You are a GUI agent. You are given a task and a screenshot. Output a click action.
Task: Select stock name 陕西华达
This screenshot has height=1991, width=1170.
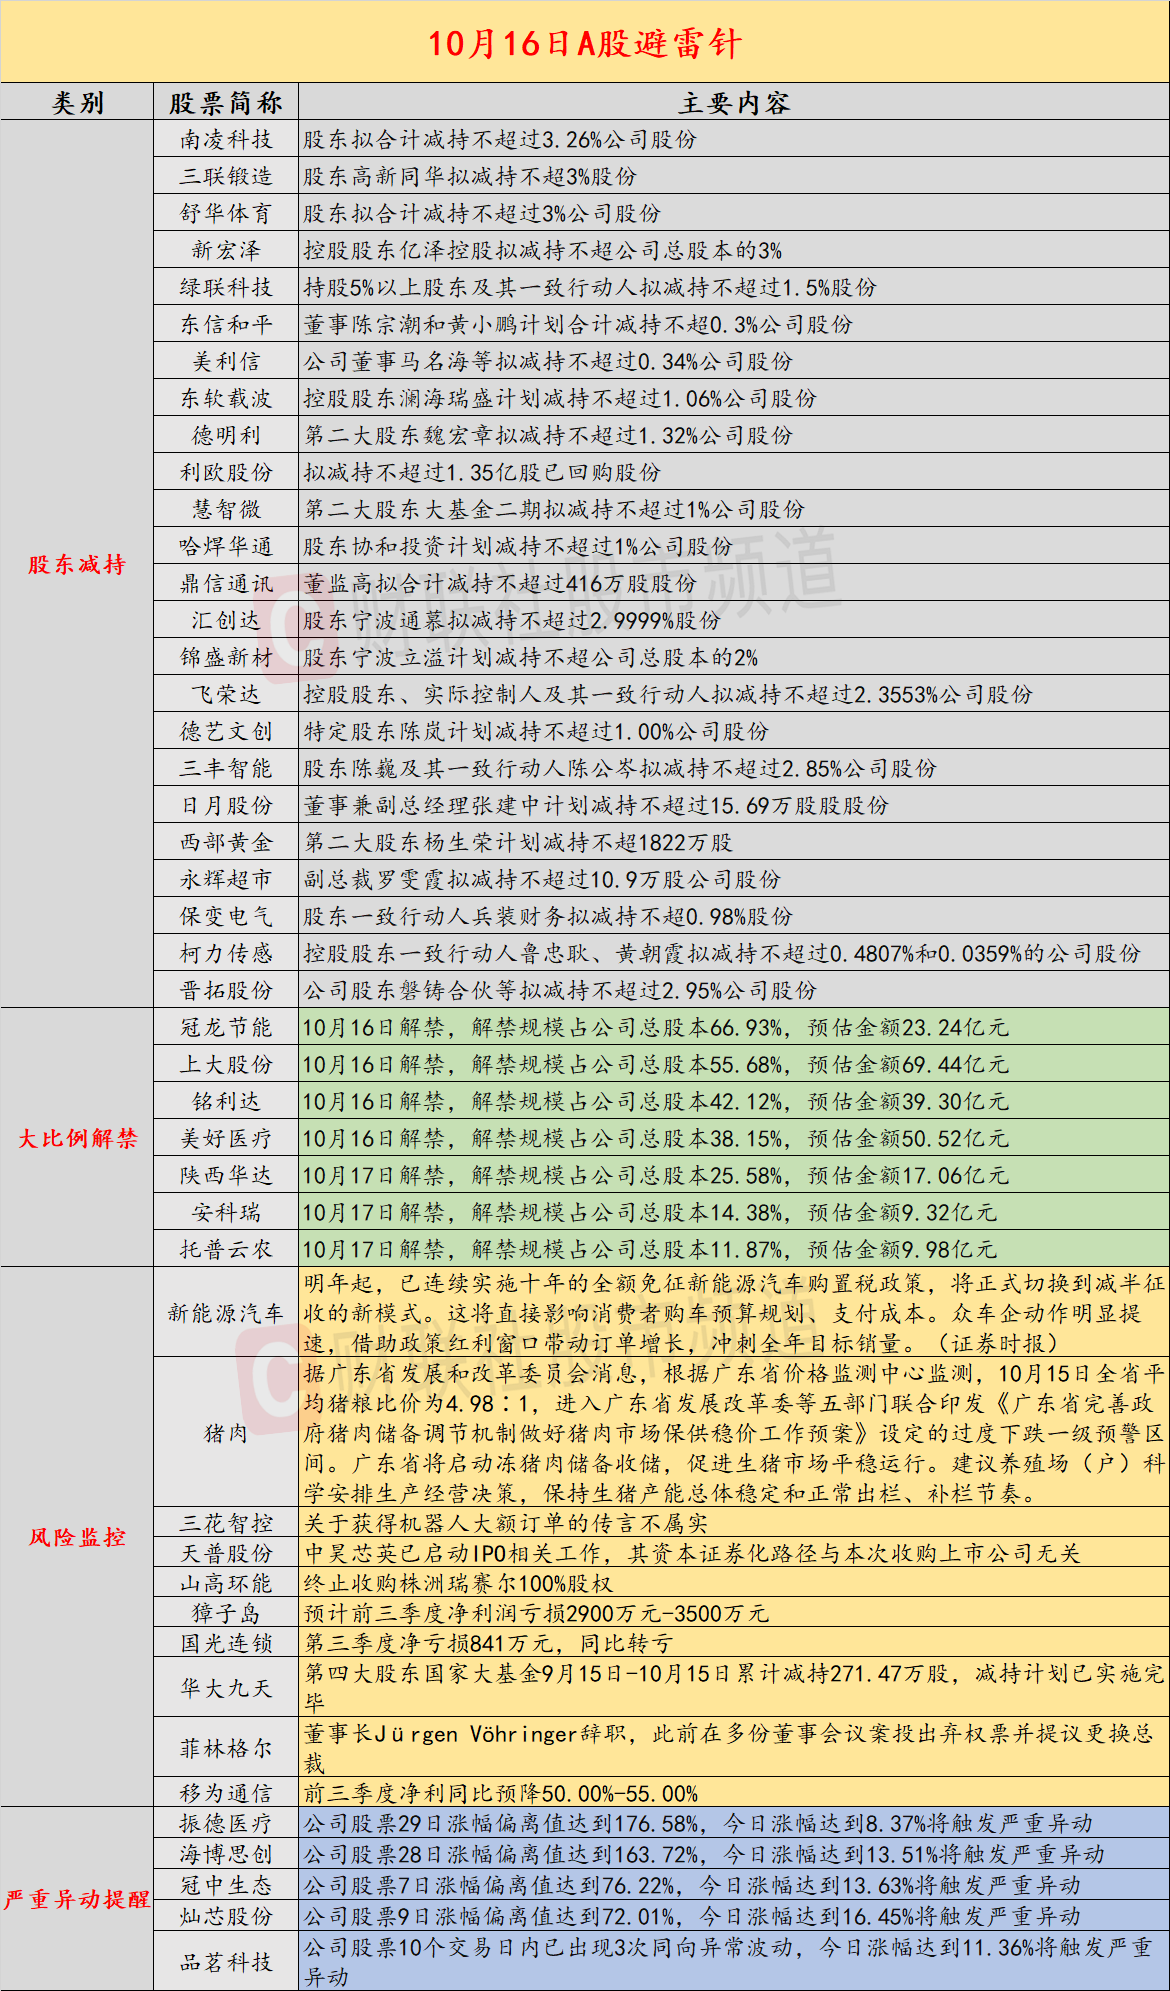tap(226, 1175)
